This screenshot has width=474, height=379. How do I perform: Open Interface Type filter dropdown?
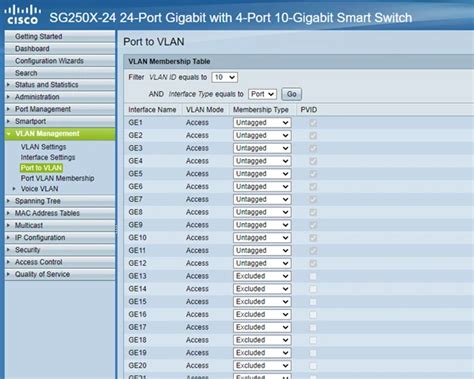coord(262,94)
